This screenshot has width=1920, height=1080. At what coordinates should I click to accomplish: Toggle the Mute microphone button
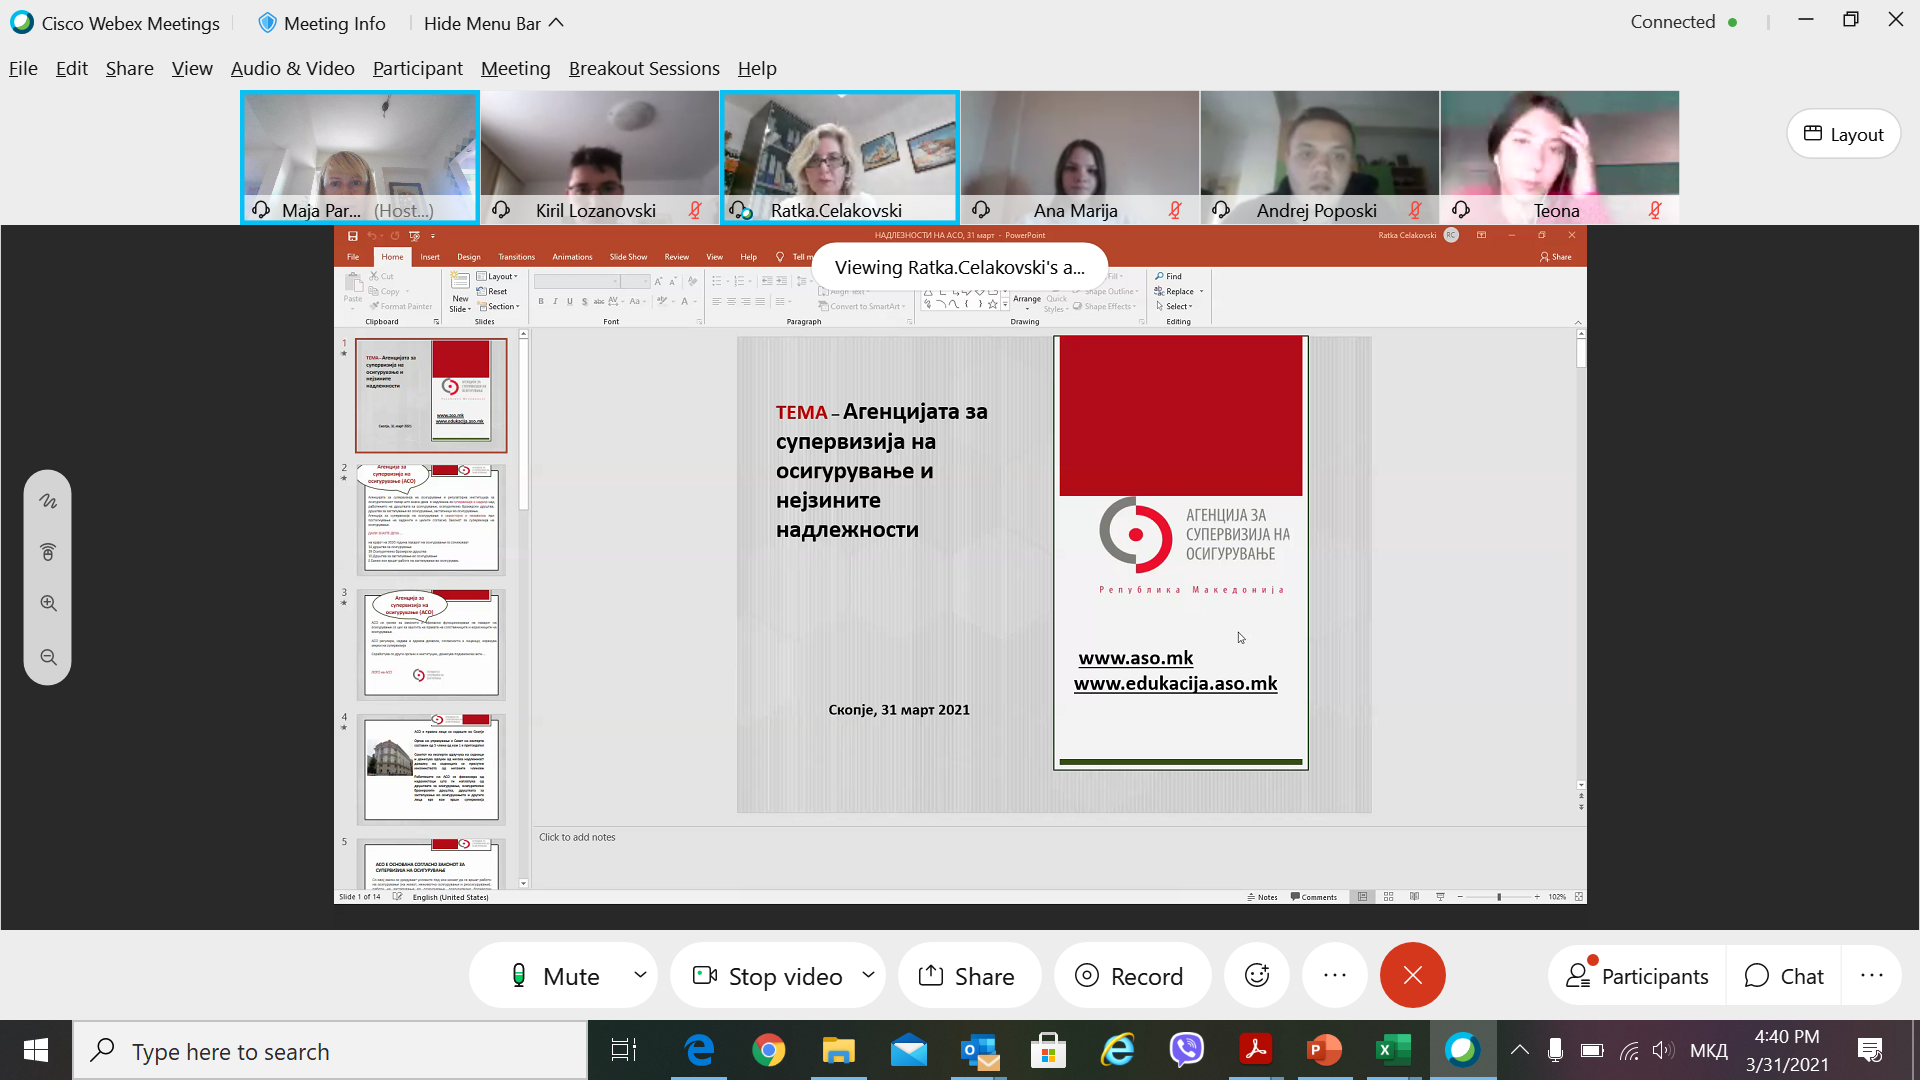pyautogui.click(x=556, y=976)
